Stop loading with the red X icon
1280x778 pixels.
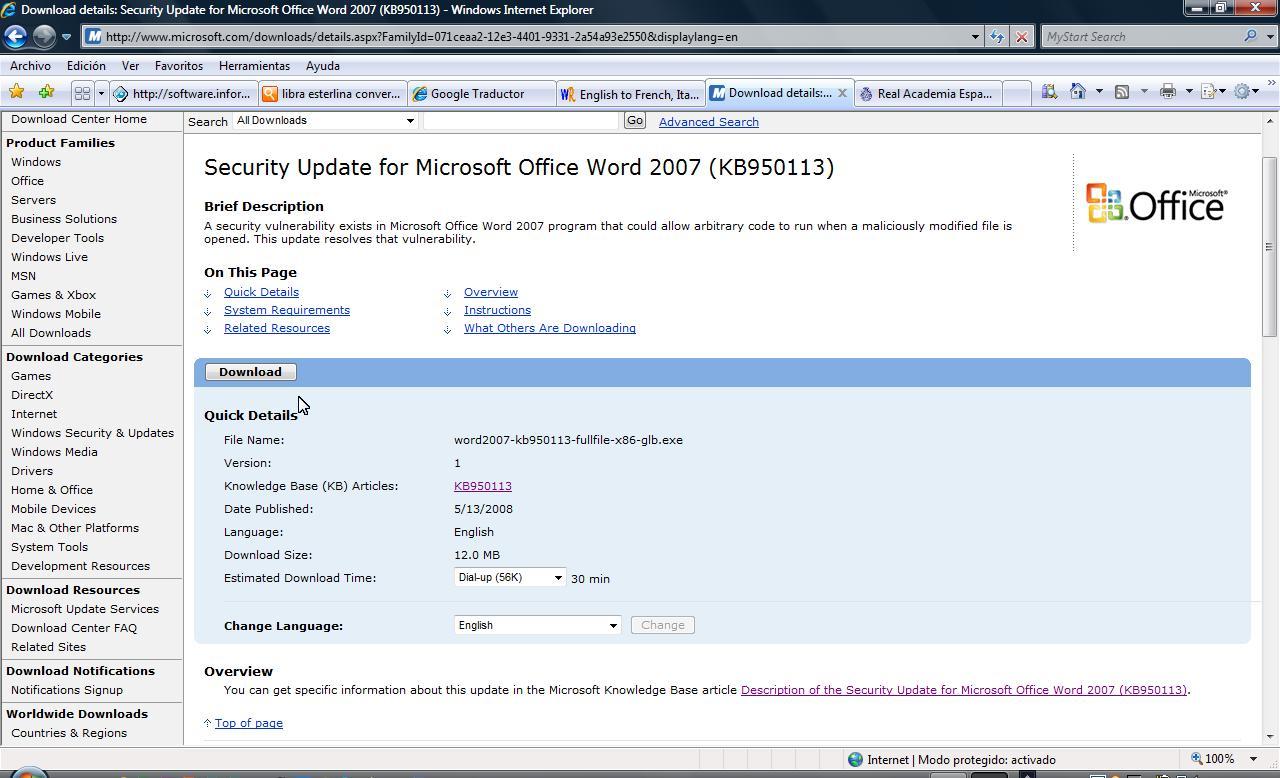point(1021,37)
